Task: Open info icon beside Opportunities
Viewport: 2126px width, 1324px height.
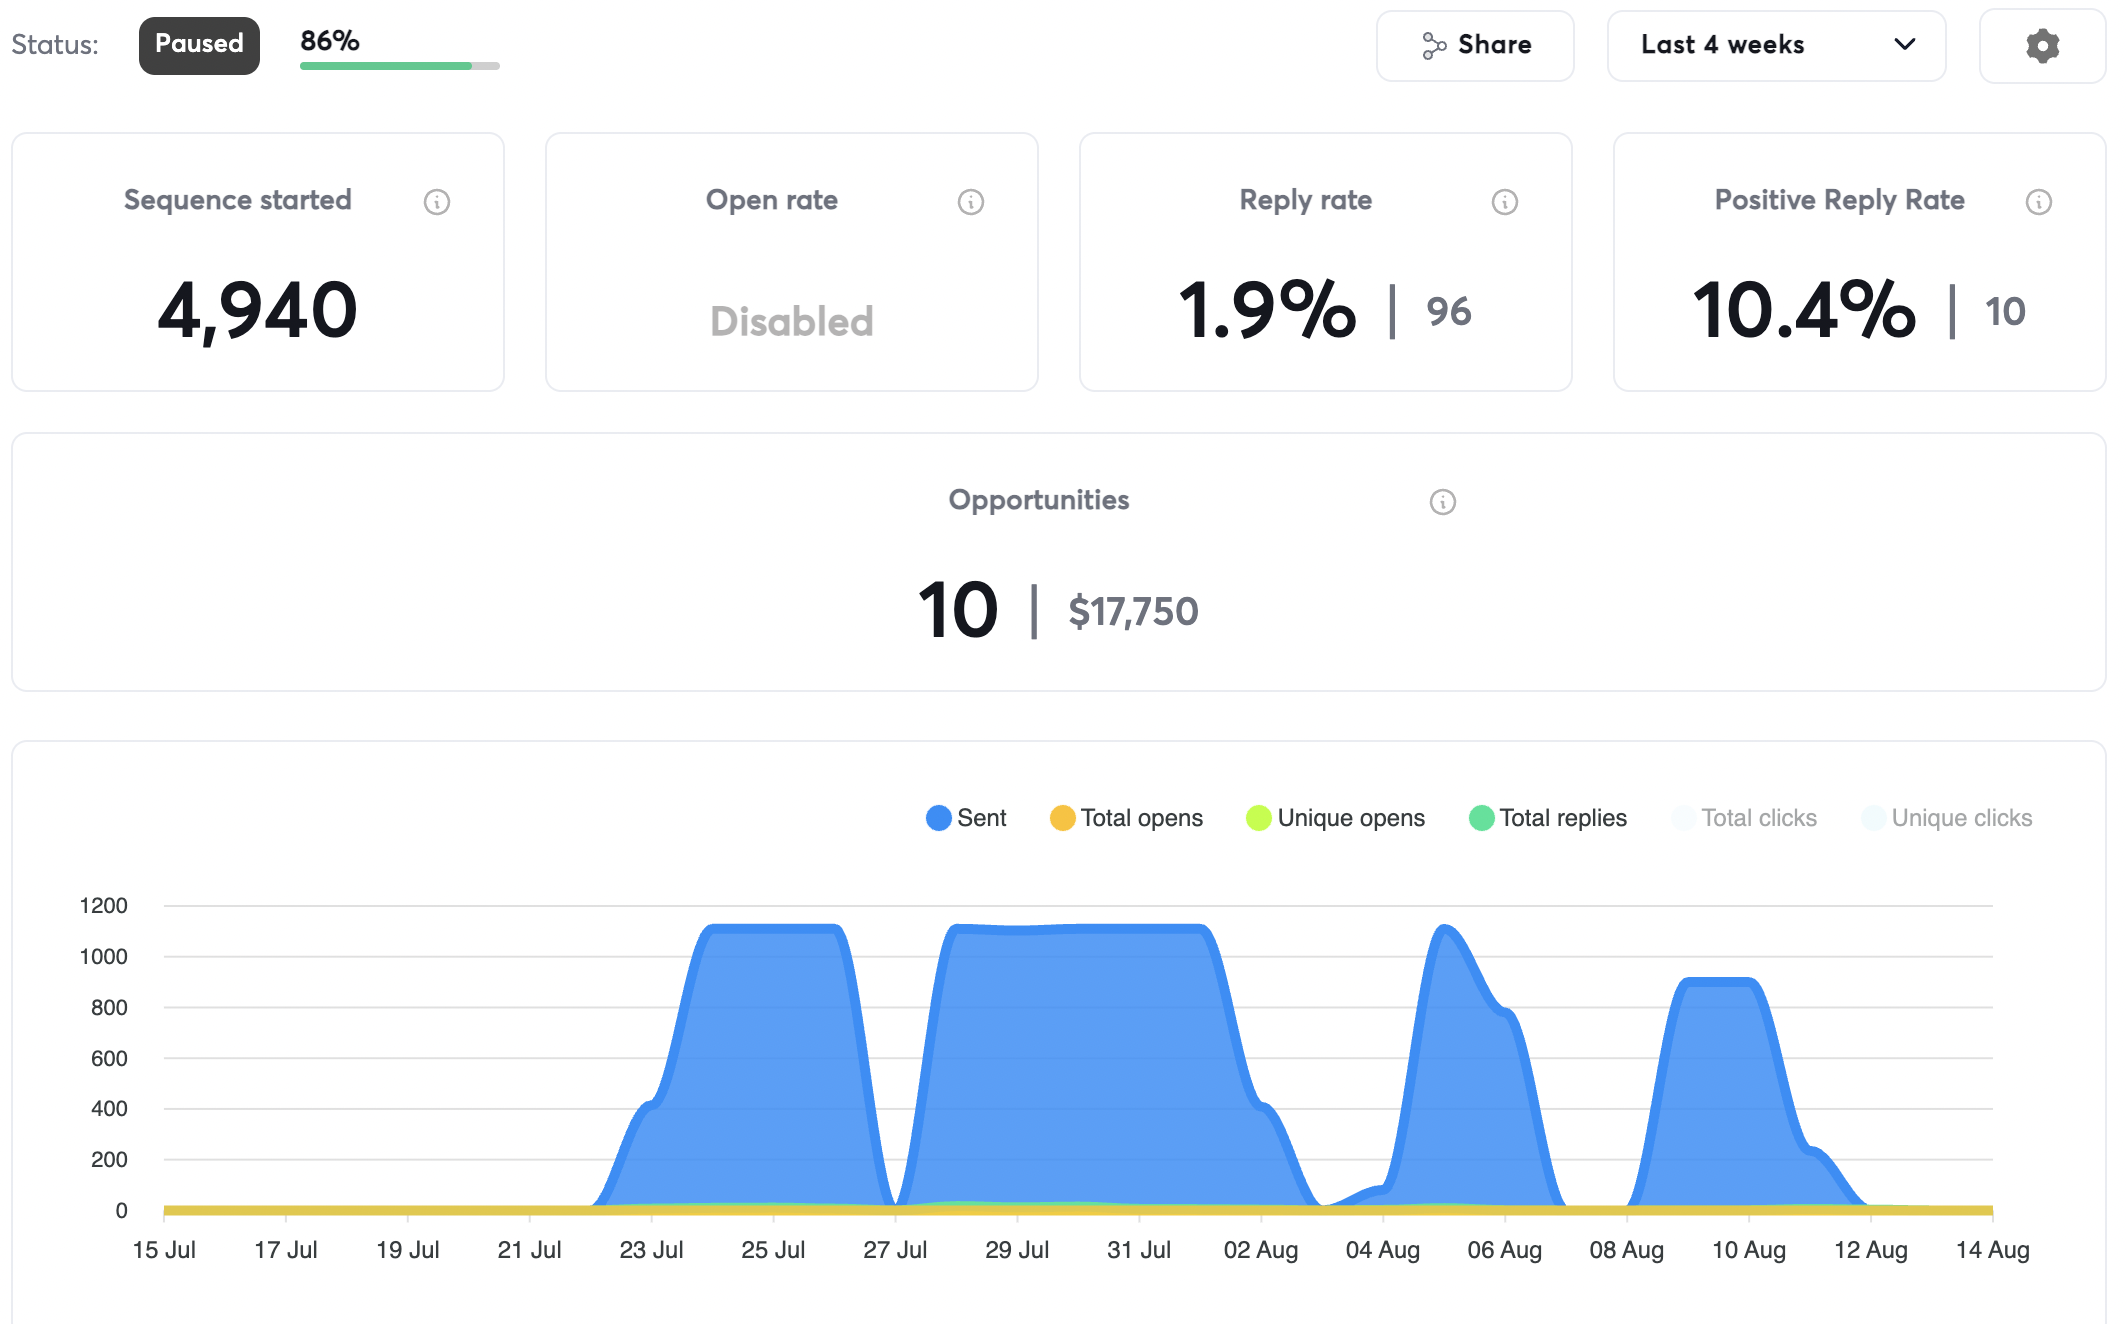Action: pyautogui.click(x=1443, y=502)
